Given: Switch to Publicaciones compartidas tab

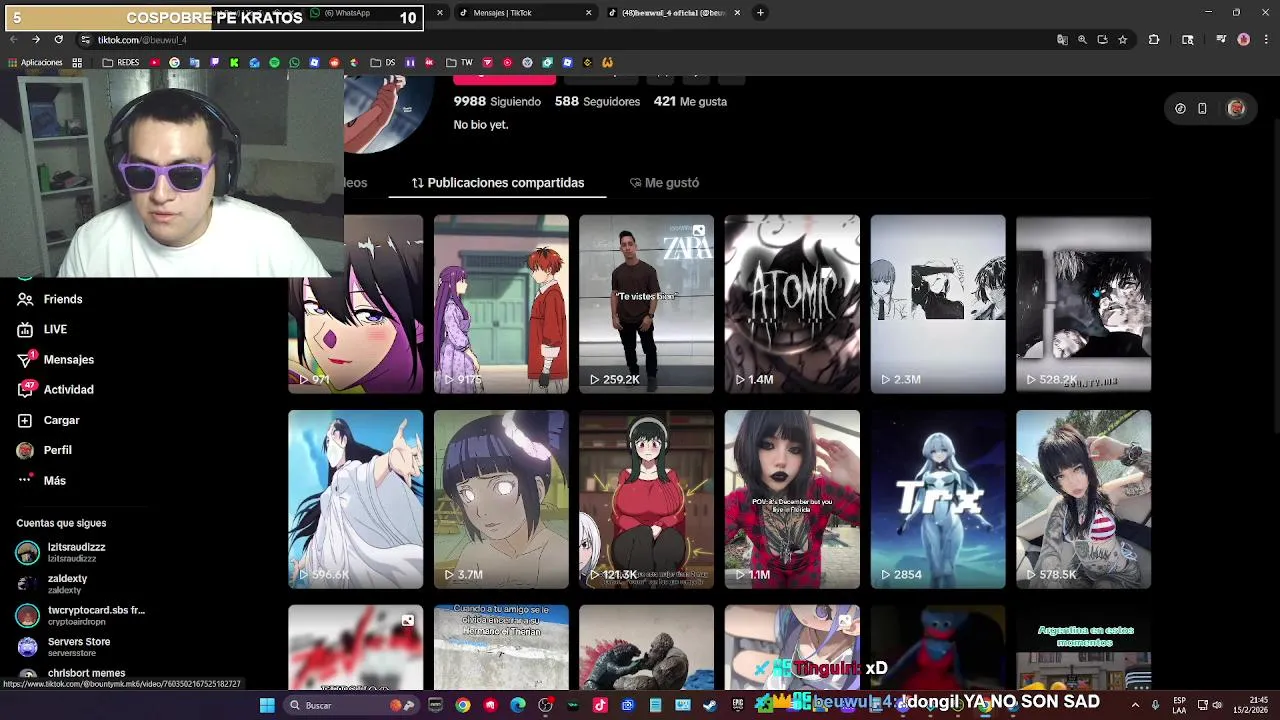Looking at the screenshot, I should 498,183.
